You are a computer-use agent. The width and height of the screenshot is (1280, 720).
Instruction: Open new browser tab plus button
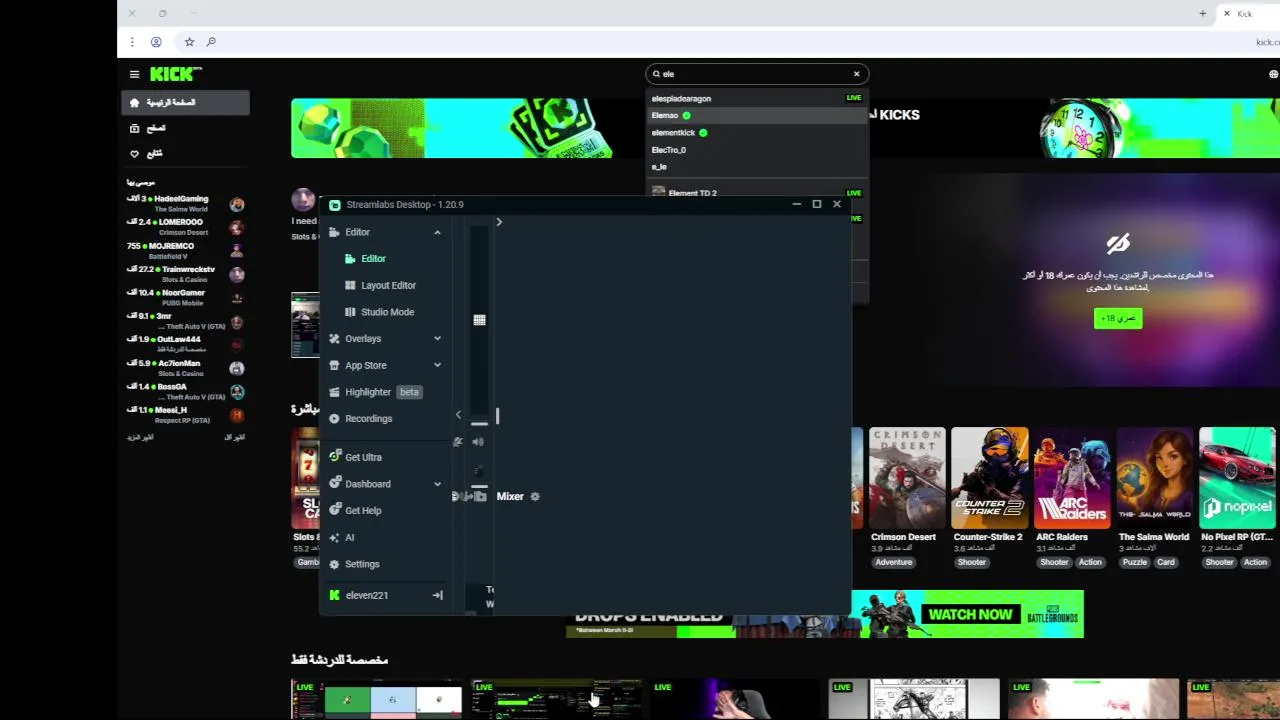tap(1203, 14)
